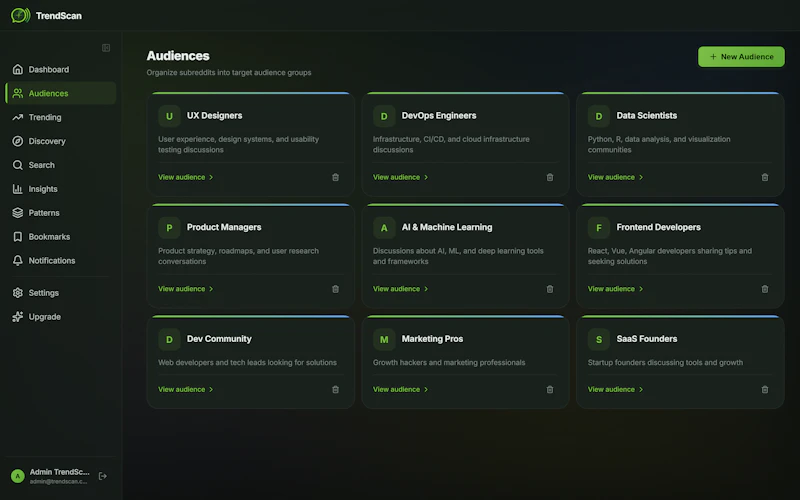Click the AI & Machine Learning card title
Screen dimensions: 800x500
click(x=447, y=228)
